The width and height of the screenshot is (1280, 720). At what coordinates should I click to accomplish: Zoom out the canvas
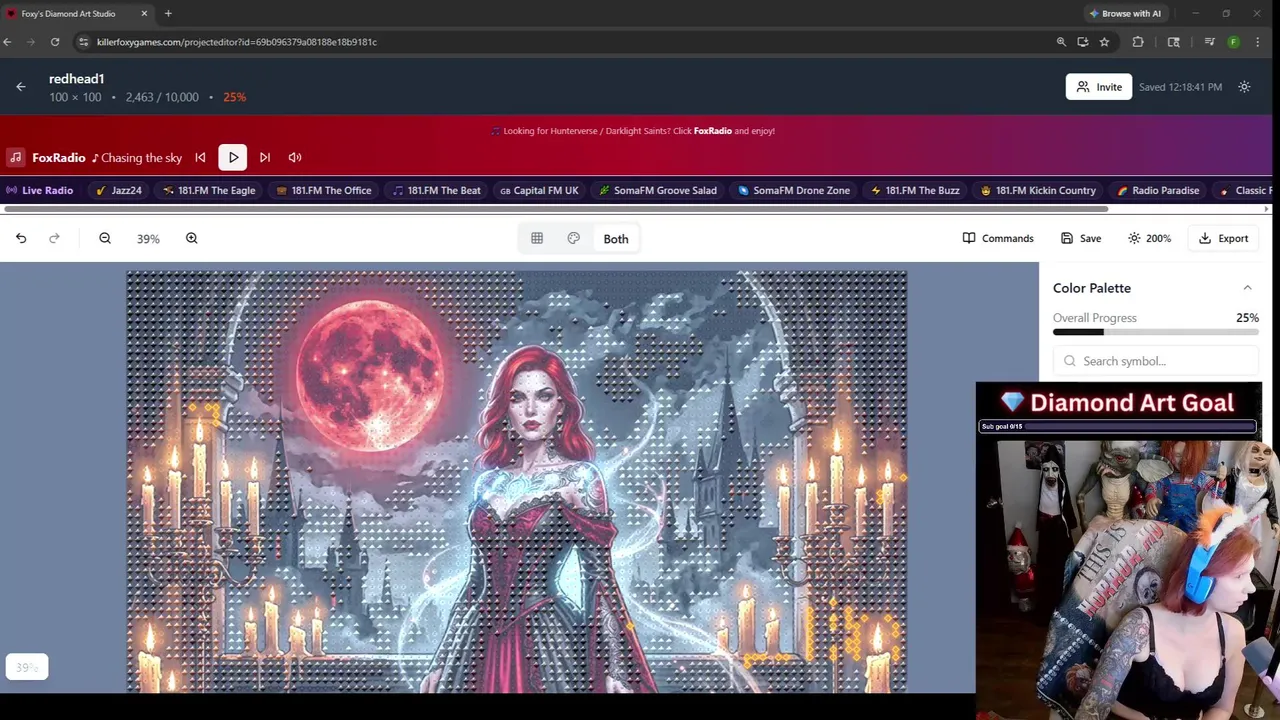tap(105, 238)
